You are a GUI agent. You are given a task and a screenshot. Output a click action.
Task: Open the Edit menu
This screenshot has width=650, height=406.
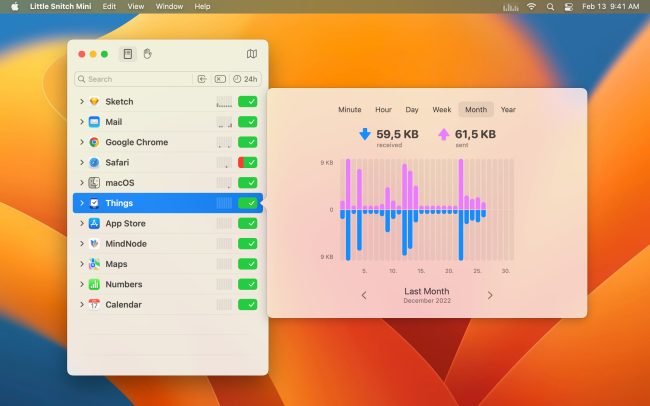[109, 7]
